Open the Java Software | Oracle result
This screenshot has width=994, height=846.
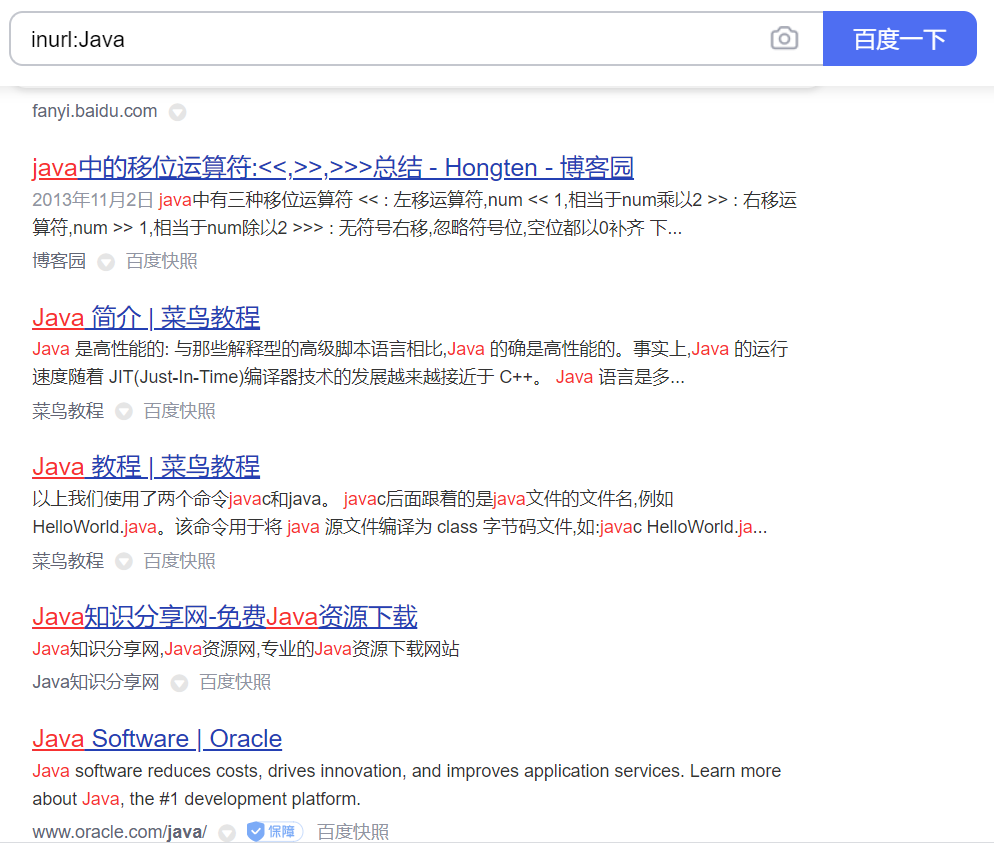(157, 738)
